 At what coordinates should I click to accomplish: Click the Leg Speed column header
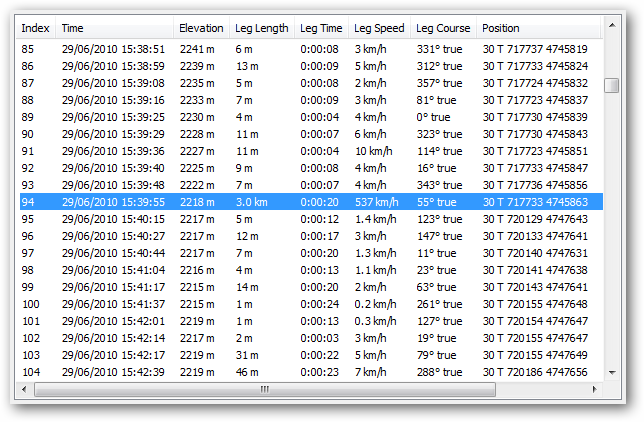click(x=379, y=28)
